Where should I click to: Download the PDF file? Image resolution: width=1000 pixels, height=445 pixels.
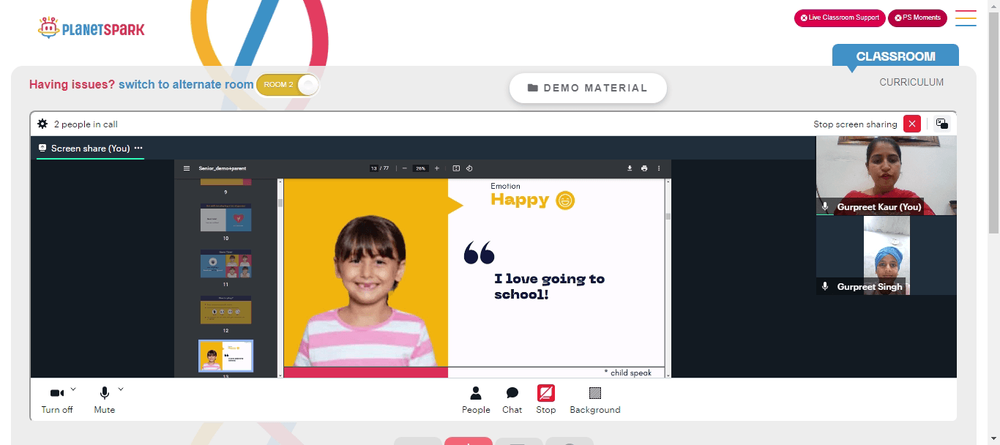pyautogui.click(x=629, y=168)
